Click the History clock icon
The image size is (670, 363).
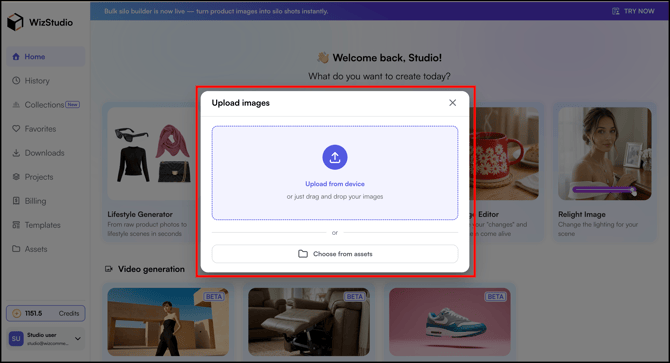click(x=16, y=80)
